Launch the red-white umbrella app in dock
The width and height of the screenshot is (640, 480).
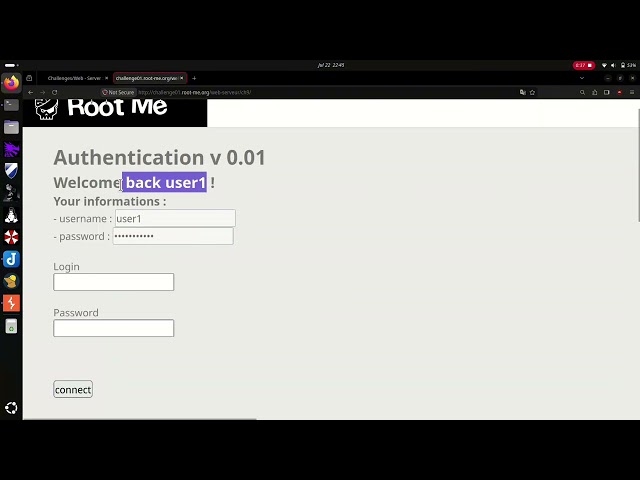[11, 237]
